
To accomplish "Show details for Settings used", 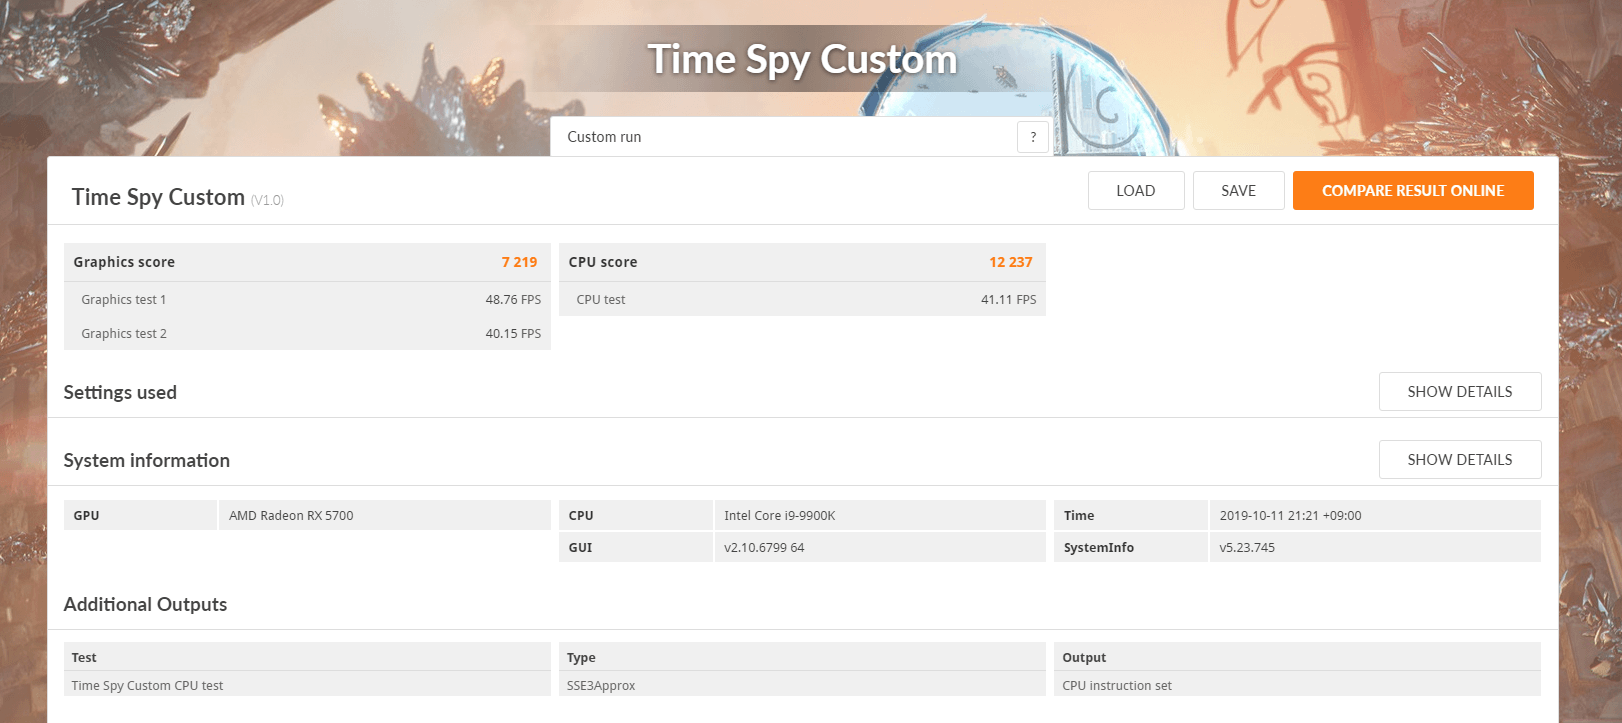I will (x=1460, y=392).
